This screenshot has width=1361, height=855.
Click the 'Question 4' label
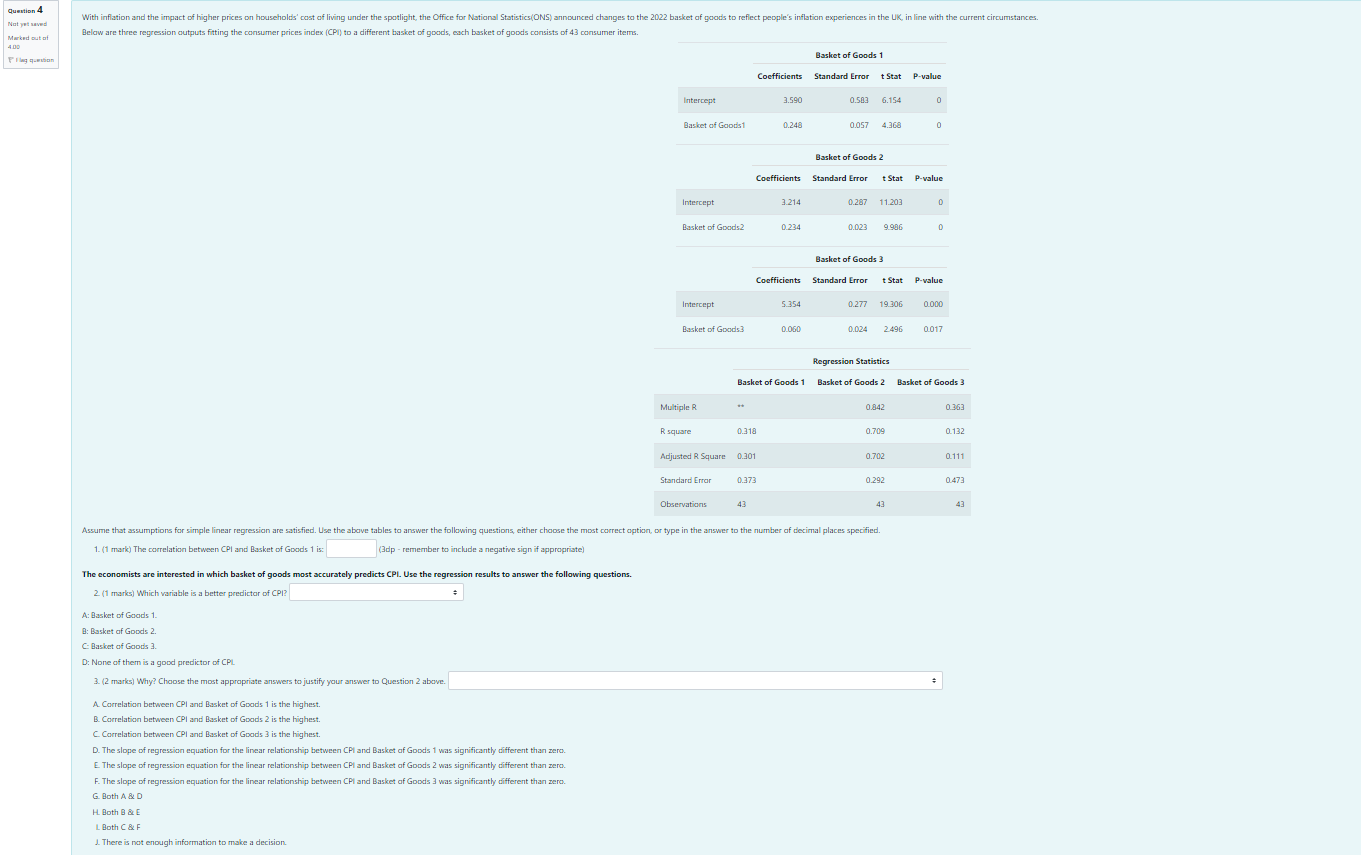click(x=25, y=10)
